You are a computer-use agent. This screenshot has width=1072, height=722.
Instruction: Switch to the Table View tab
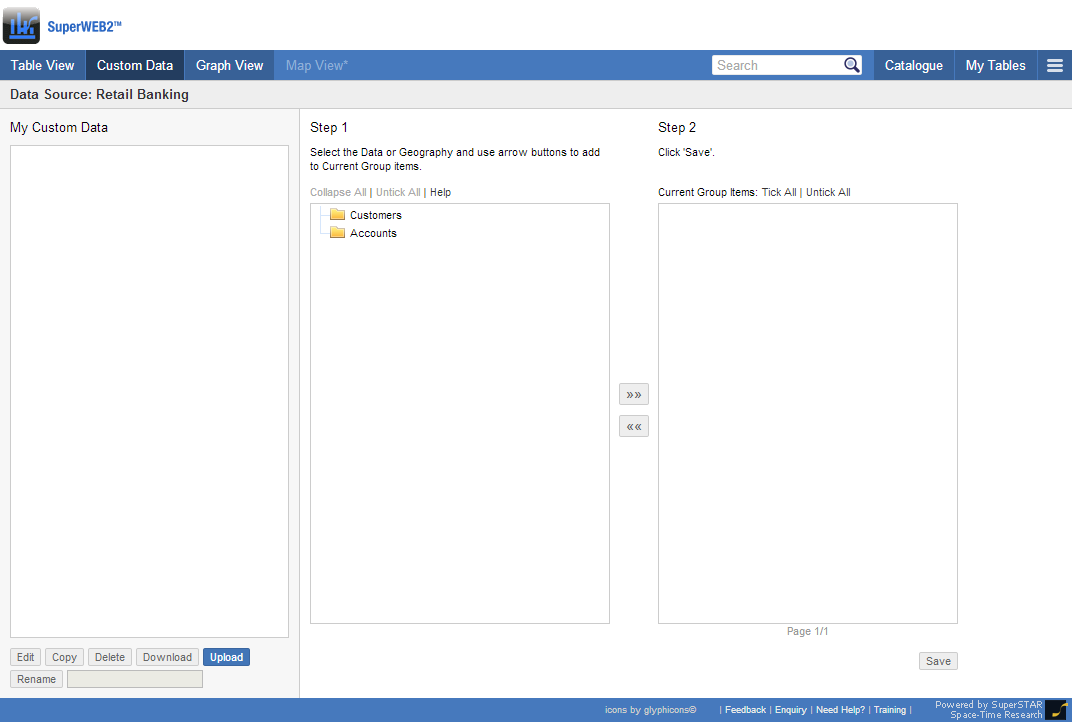tap(43, 66)
